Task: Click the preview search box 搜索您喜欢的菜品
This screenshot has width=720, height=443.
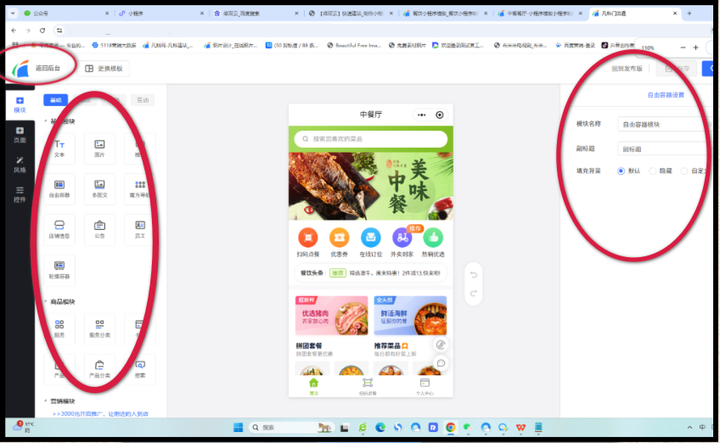Action: pyautogui.click(x=371, y=139)
